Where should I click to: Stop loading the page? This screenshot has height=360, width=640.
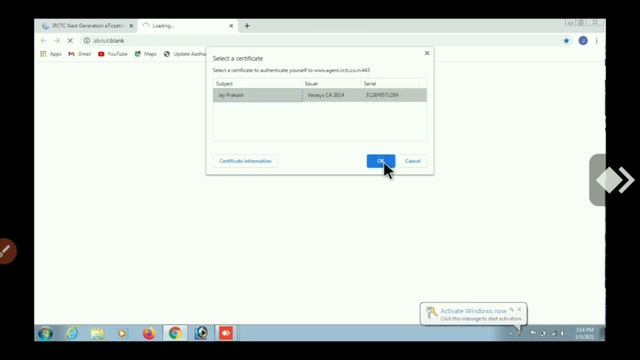coord(70,40)
